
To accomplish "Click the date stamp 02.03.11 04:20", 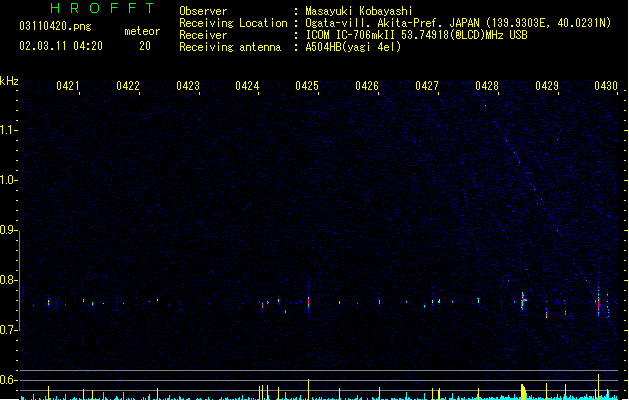I will [x=61, y=46].
